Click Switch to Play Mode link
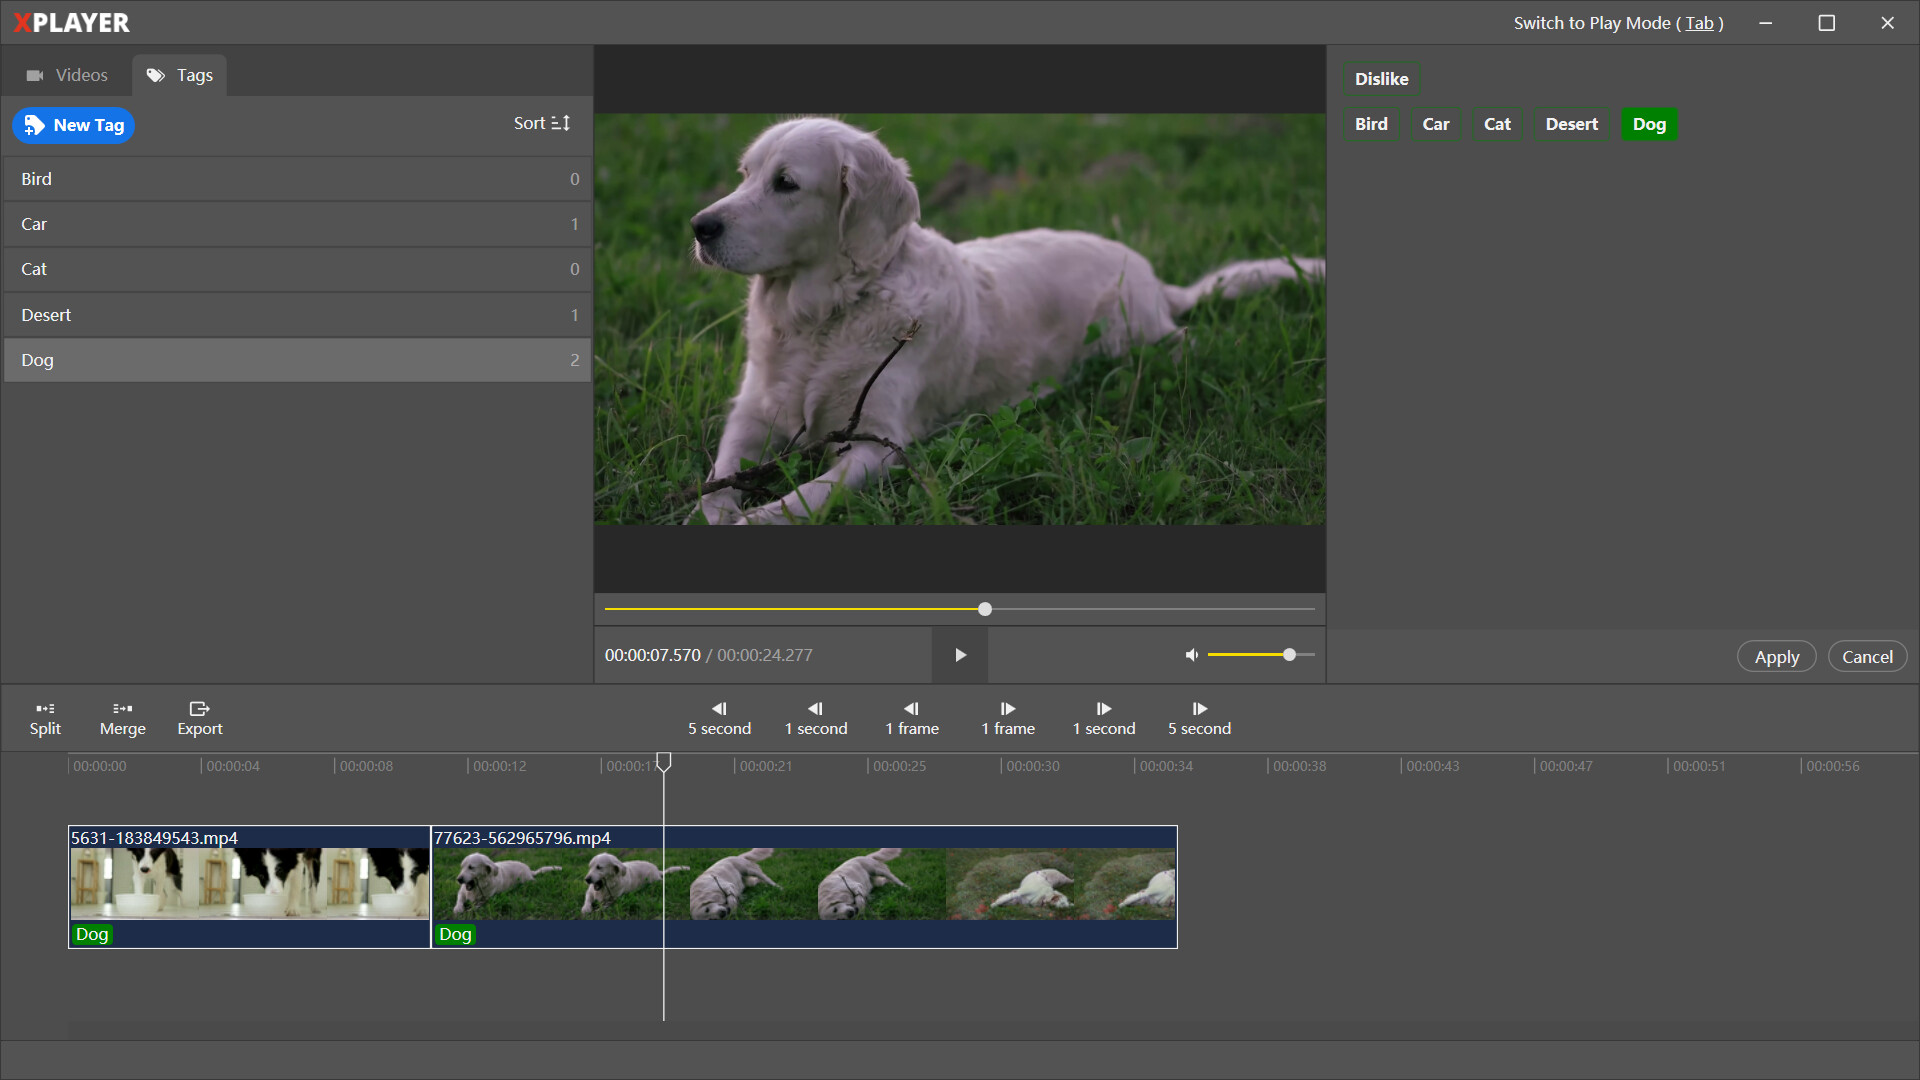The width and height of the screenshot is (1920, 1080). point(1617,23)
